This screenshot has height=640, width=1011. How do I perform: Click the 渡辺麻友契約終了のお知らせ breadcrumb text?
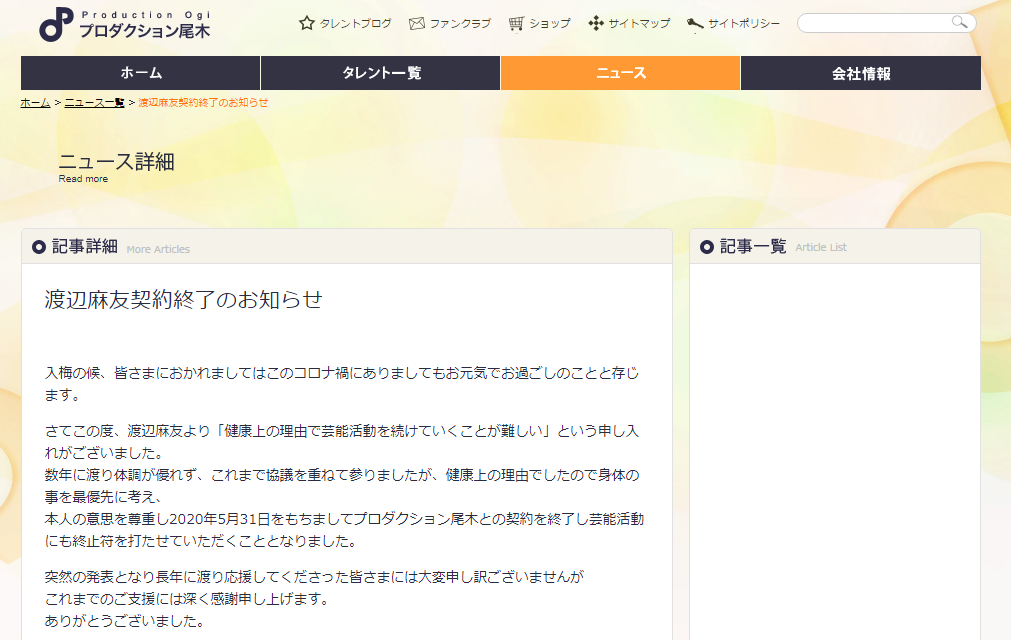coord(203,102)
